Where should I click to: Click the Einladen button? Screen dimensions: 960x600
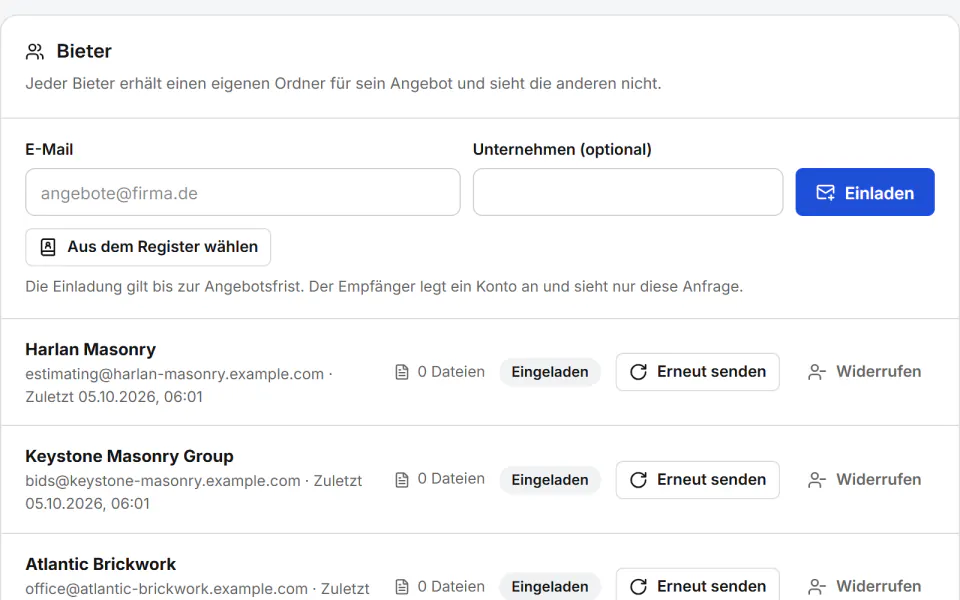coord(864,192)
